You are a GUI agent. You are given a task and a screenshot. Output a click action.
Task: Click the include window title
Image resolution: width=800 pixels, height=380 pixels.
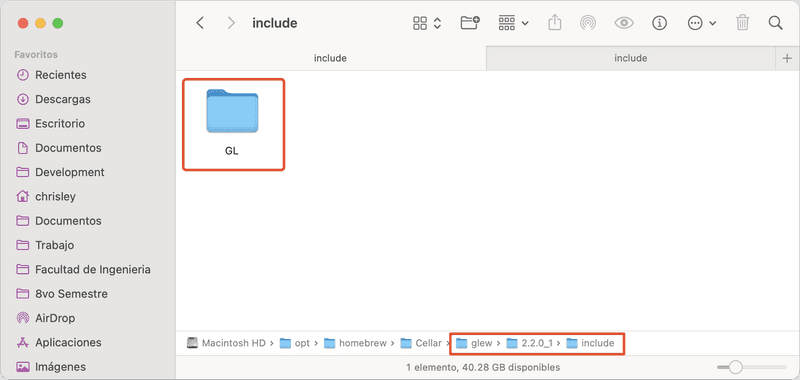[274, 23]
